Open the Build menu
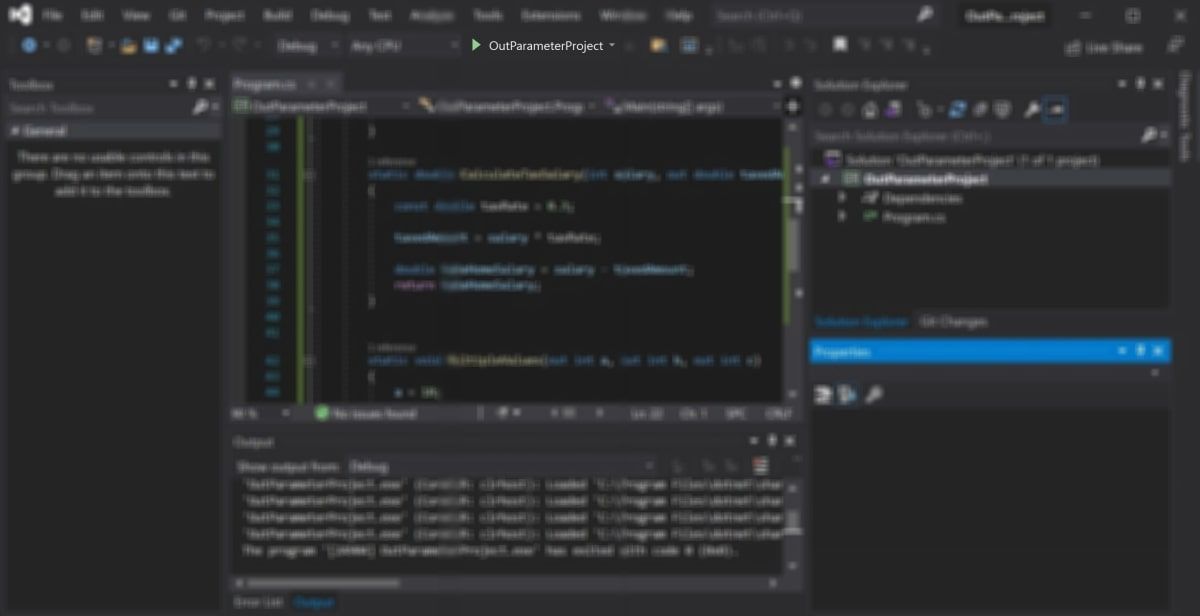This screenshot has height=616, width=1200. (x=277, y=16)
